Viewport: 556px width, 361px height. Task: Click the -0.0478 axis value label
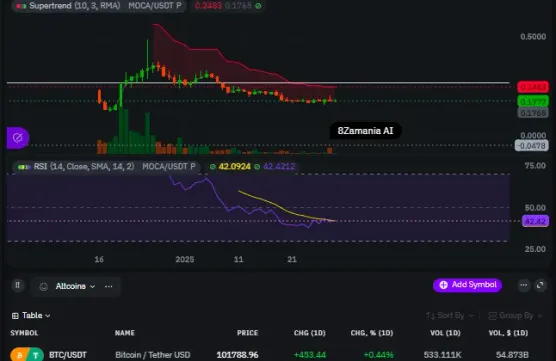532,146
